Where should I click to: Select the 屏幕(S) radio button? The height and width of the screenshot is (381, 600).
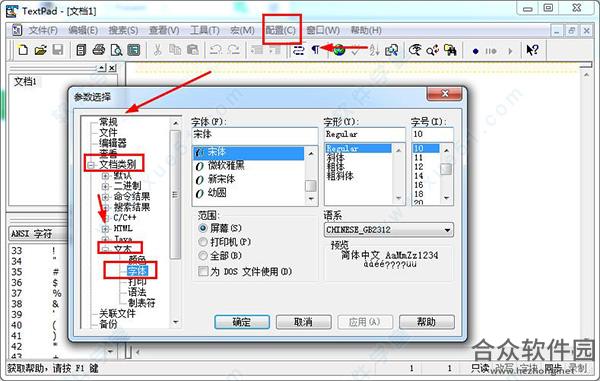coord(203,228)
